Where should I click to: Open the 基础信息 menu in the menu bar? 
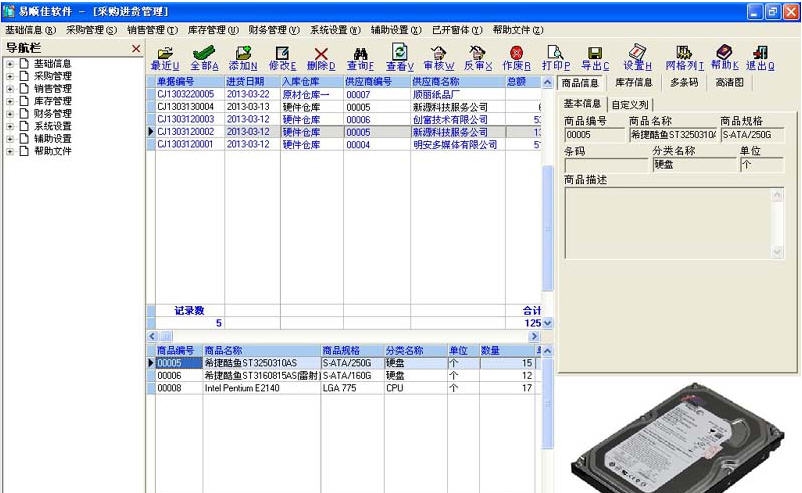click(30, 30)
